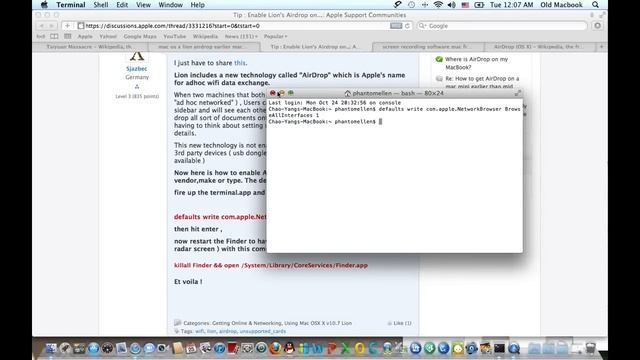Open Shell menu
Image resolution: width=640 pixels, height=360 pixels.
pyautogui.click(x=100, y=5)
